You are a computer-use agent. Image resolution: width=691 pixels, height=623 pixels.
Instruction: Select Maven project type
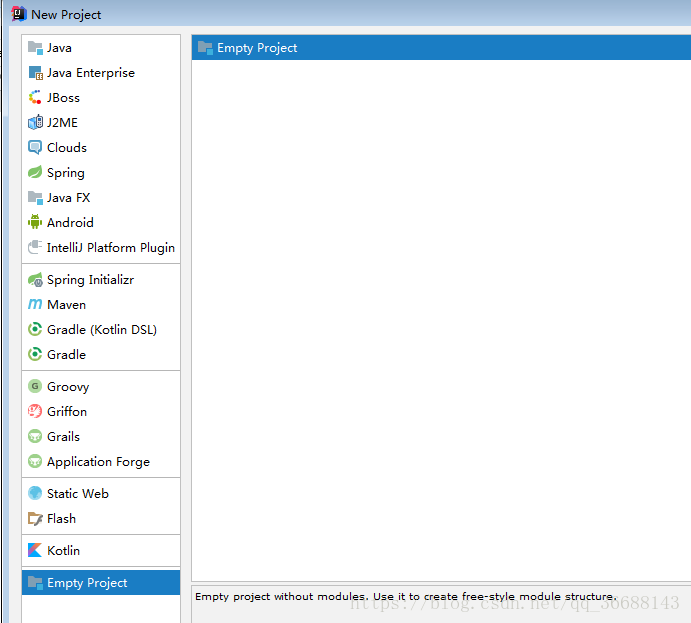101,304
